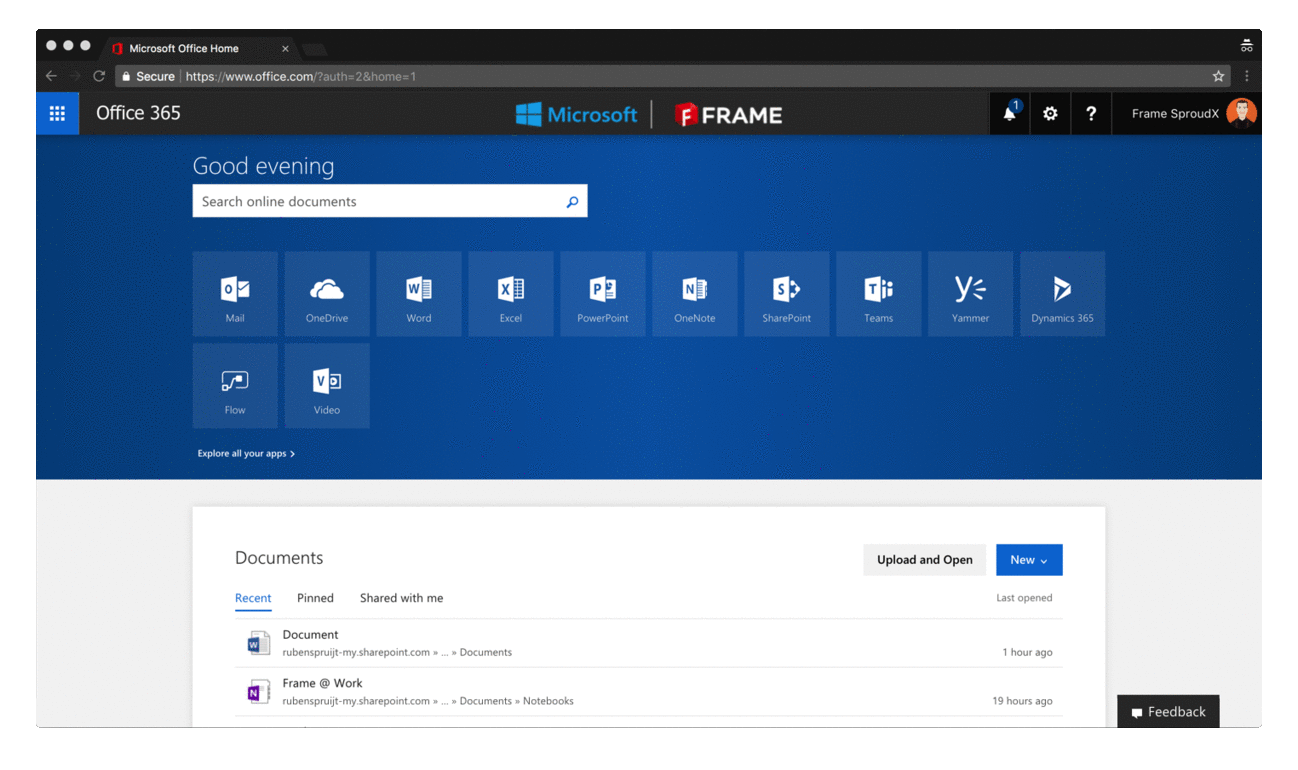Click the Office 365 title link
The height and width of the screenshot is (770, 1298).
click(x=138, y=113)
